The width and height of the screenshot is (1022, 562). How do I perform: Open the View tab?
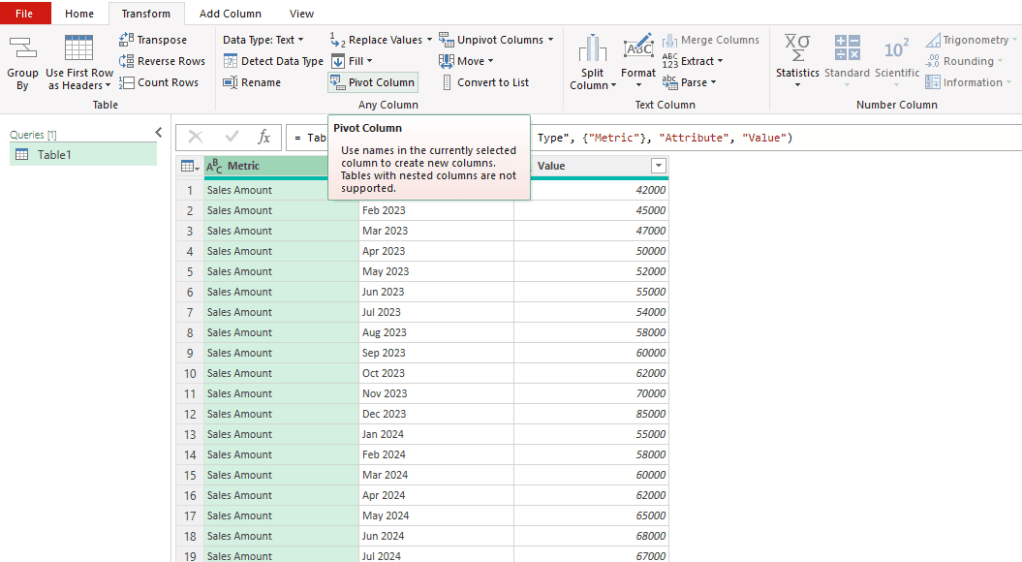tap(301, 14)
